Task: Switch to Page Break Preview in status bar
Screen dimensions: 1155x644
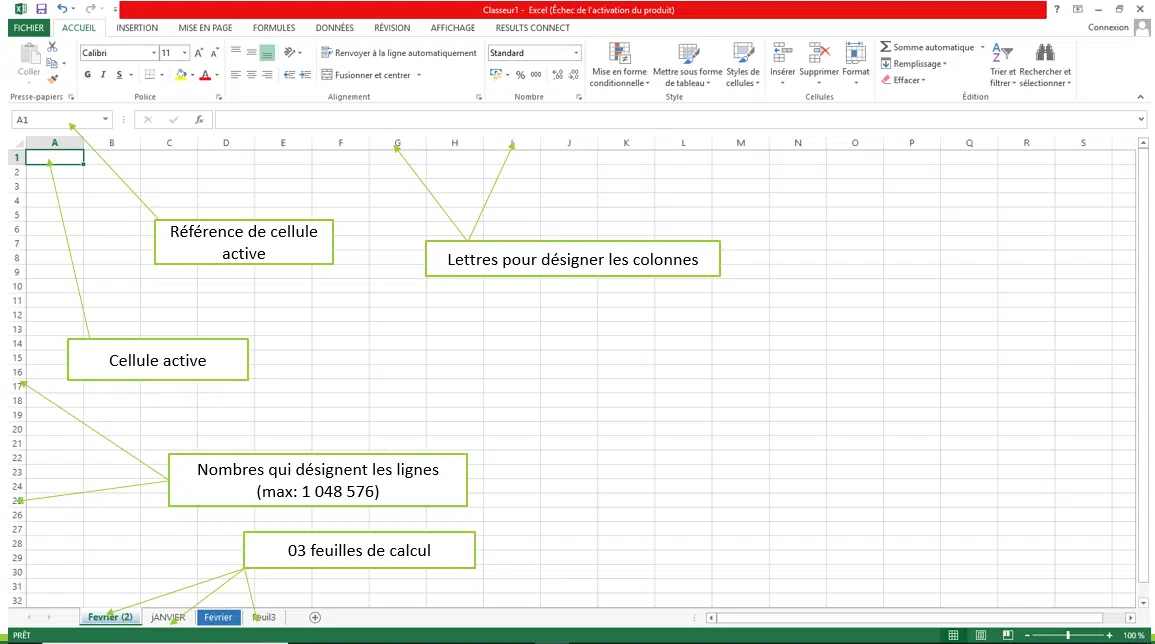Action: click(1008, 635)
